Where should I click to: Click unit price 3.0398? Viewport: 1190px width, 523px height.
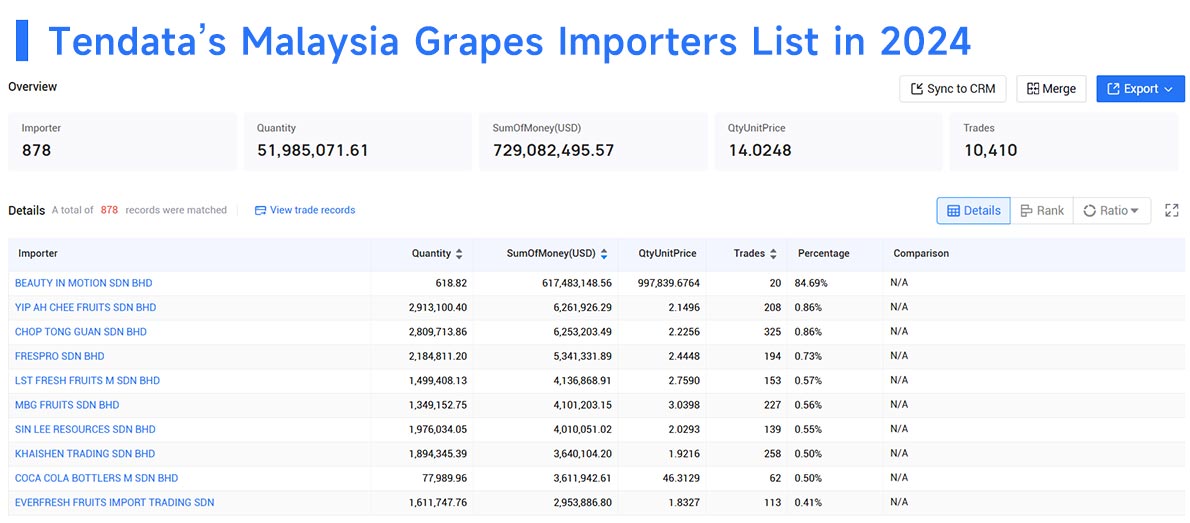[685, 405]
